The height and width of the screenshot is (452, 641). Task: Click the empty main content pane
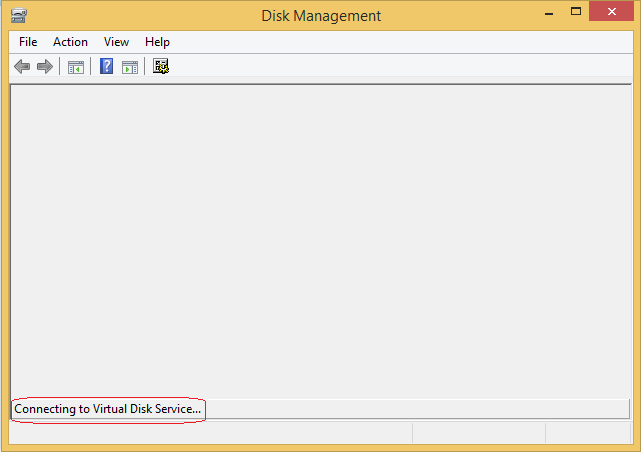click(320, 240)
